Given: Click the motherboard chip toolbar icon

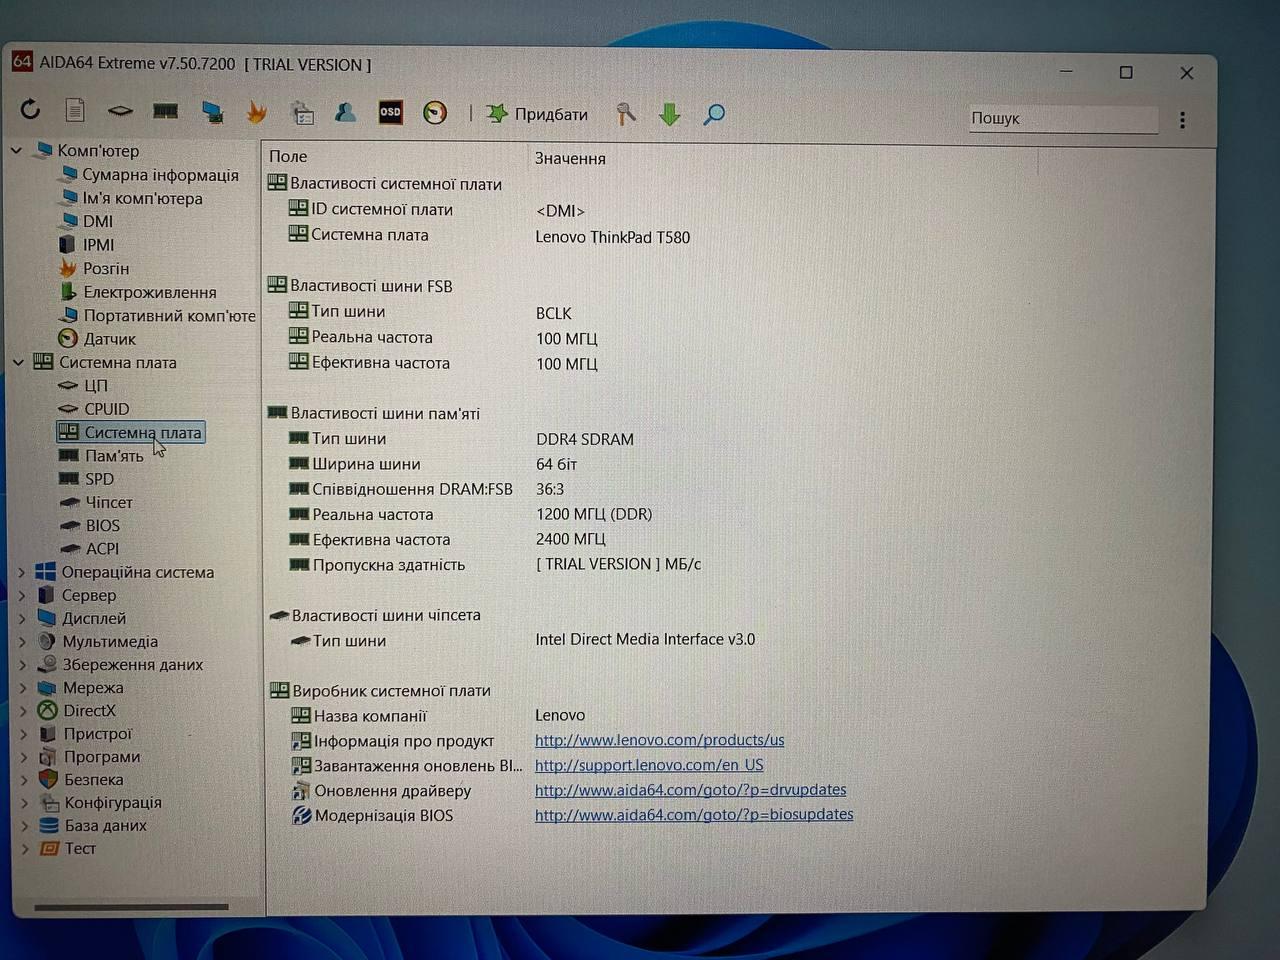Looking at the screenshot, I should click(120, 111).
